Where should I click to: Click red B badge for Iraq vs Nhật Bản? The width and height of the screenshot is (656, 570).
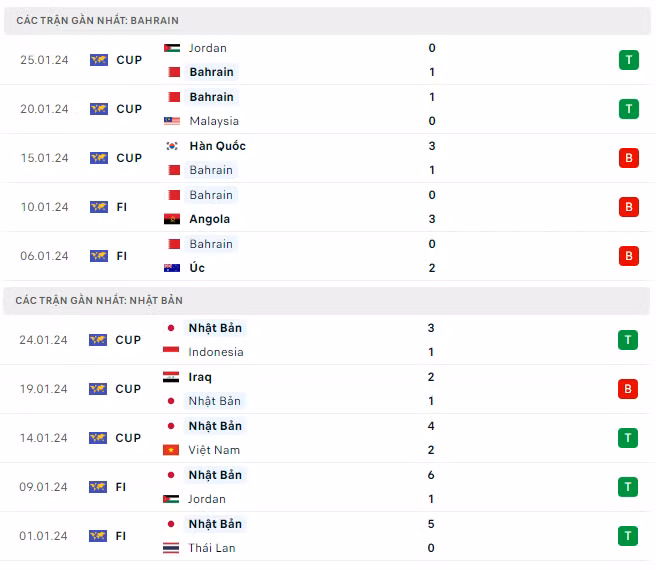tap(628, 389)
